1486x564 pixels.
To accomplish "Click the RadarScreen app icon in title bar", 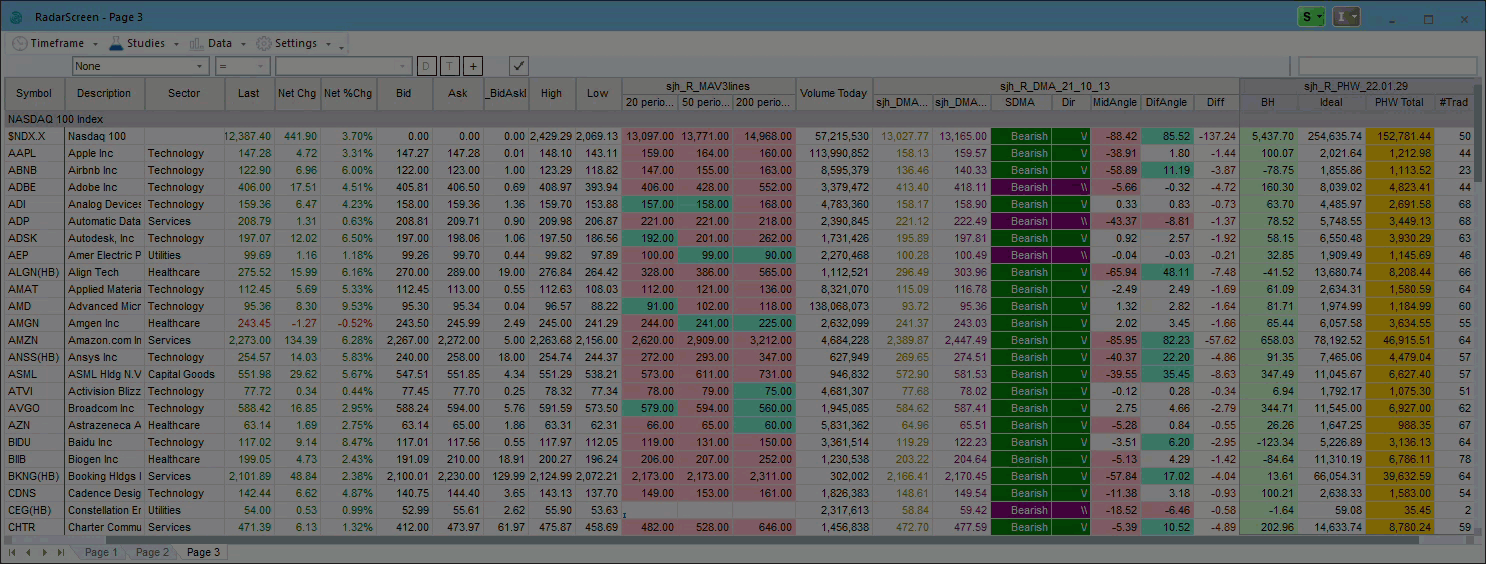I will tap(16, 17).
